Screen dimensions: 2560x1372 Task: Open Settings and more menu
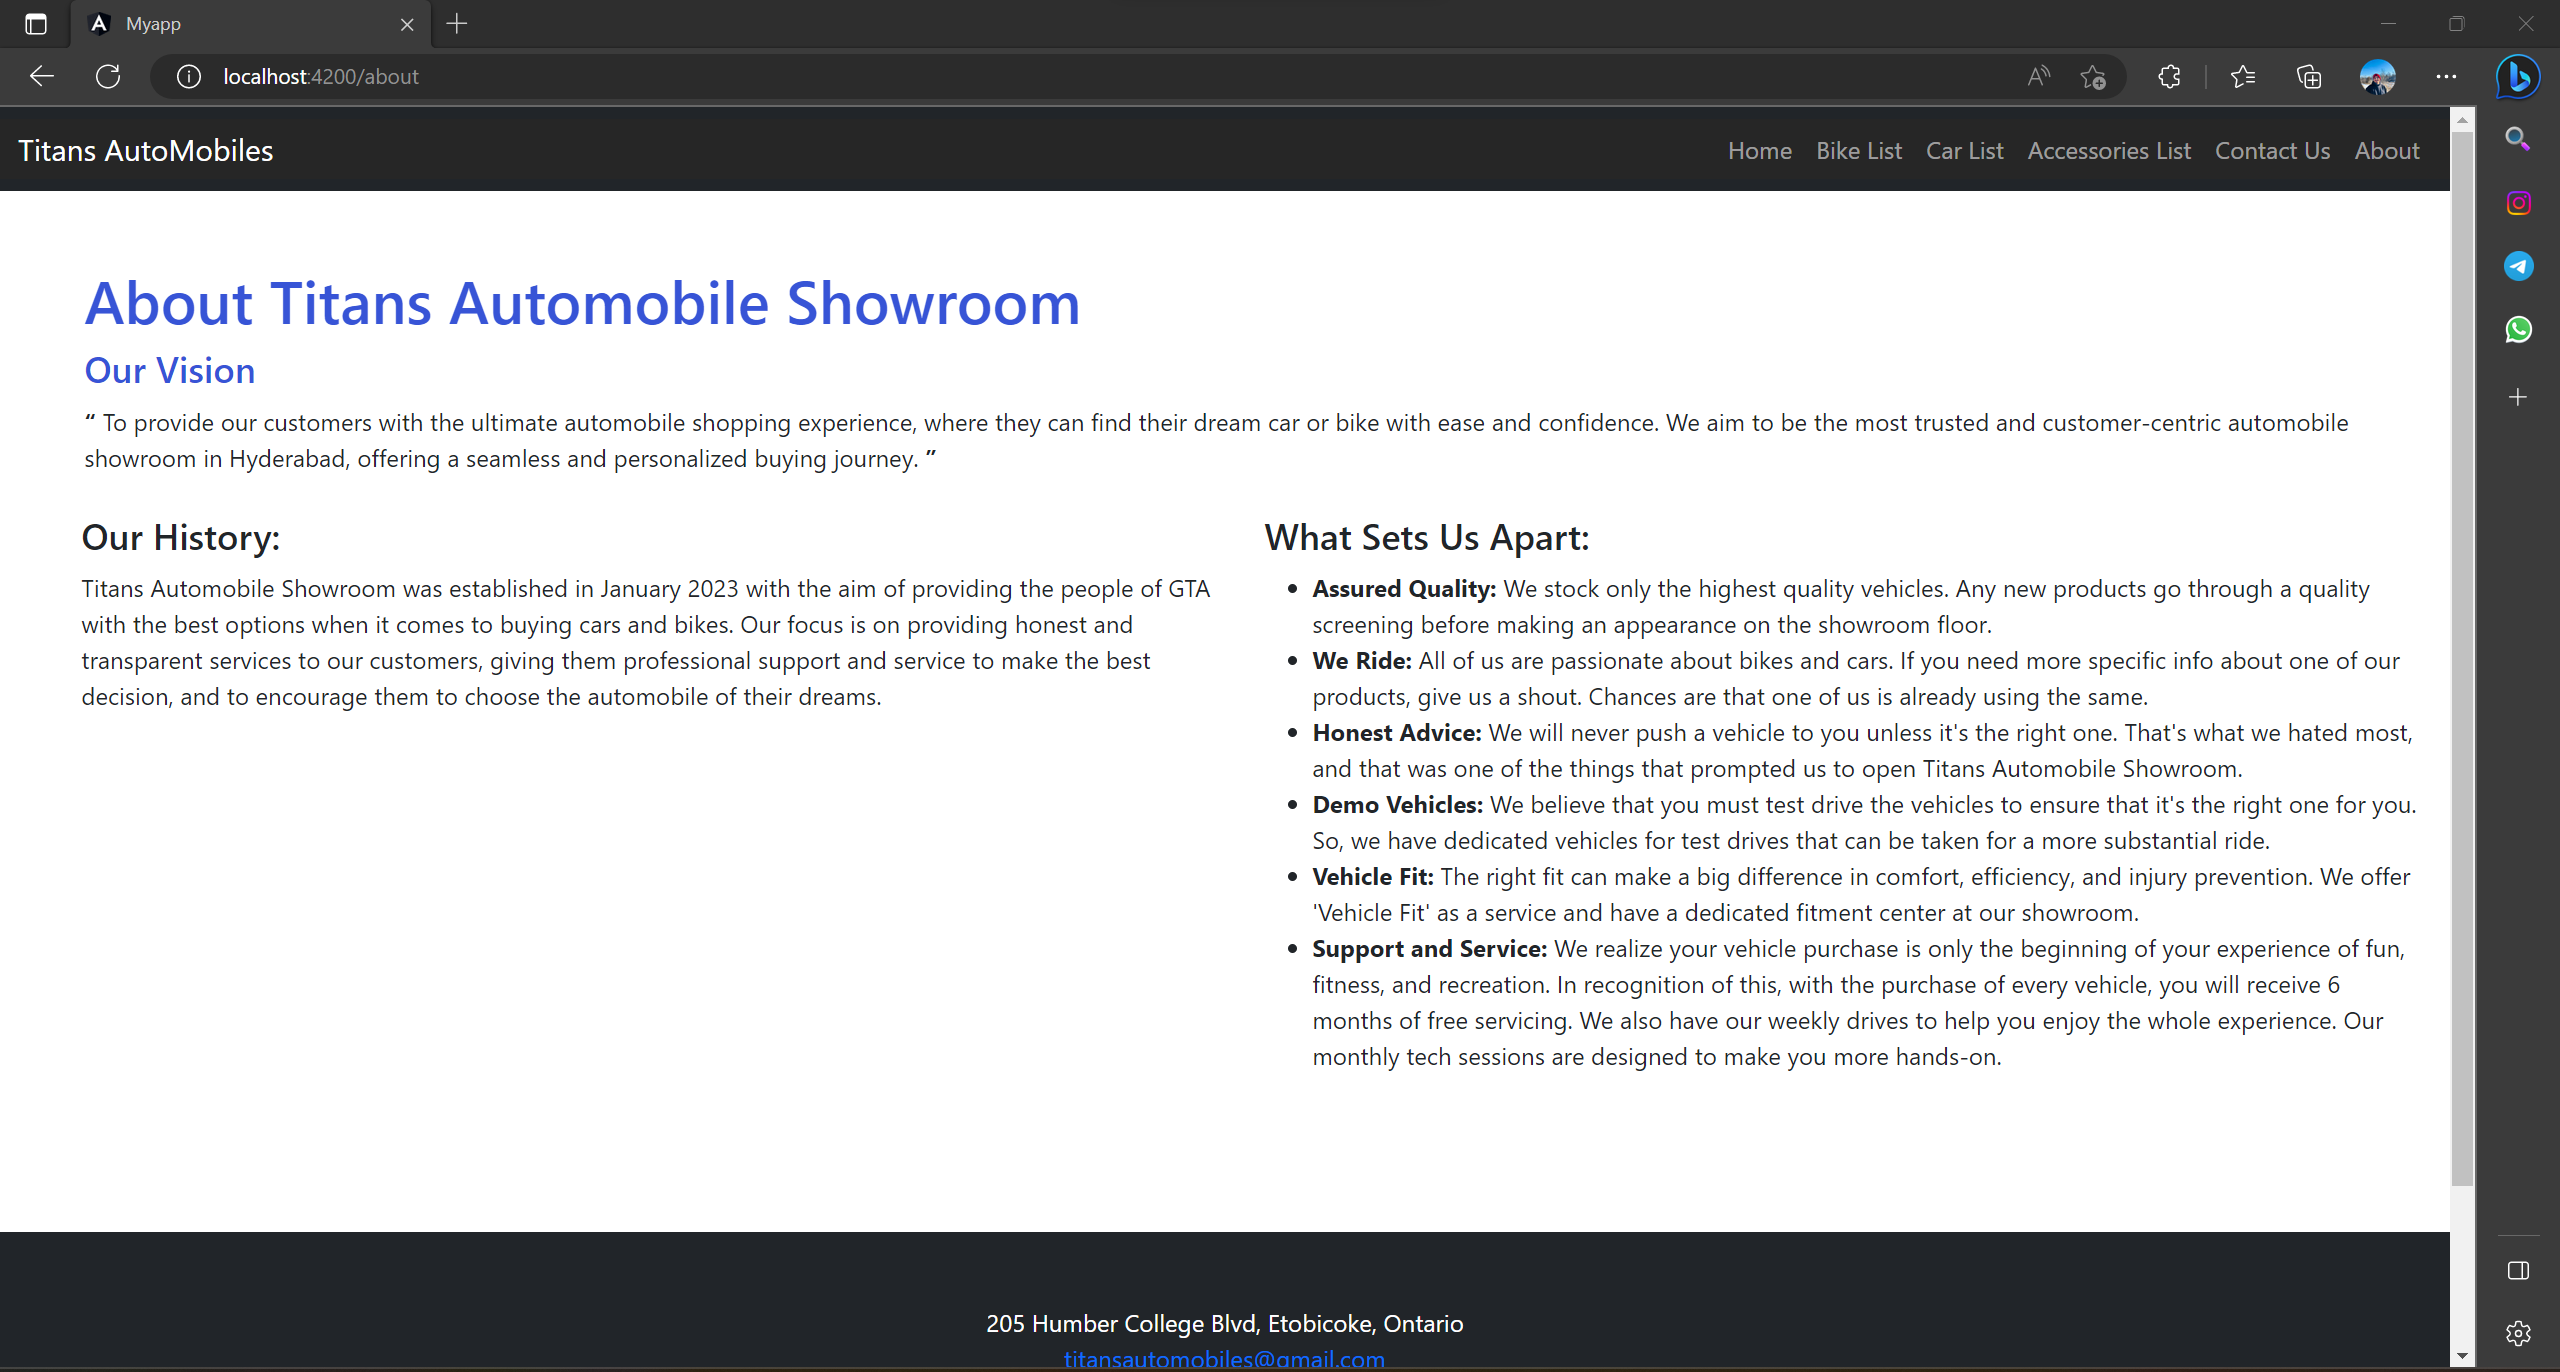(2446, 77)
